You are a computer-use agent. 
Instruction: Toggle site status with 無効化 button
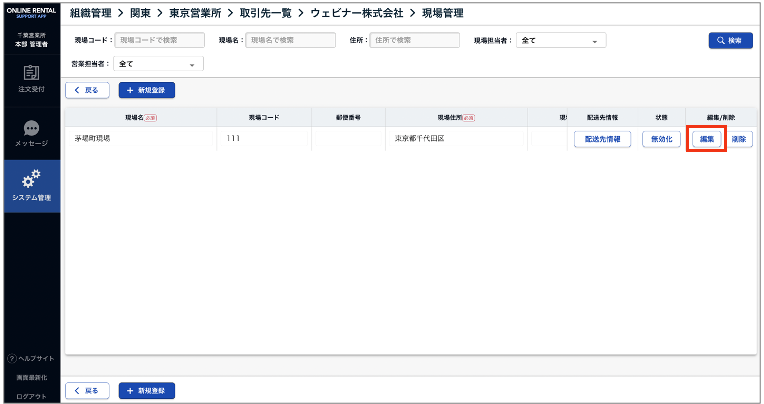pyautogui.click(x=662, y=139)
